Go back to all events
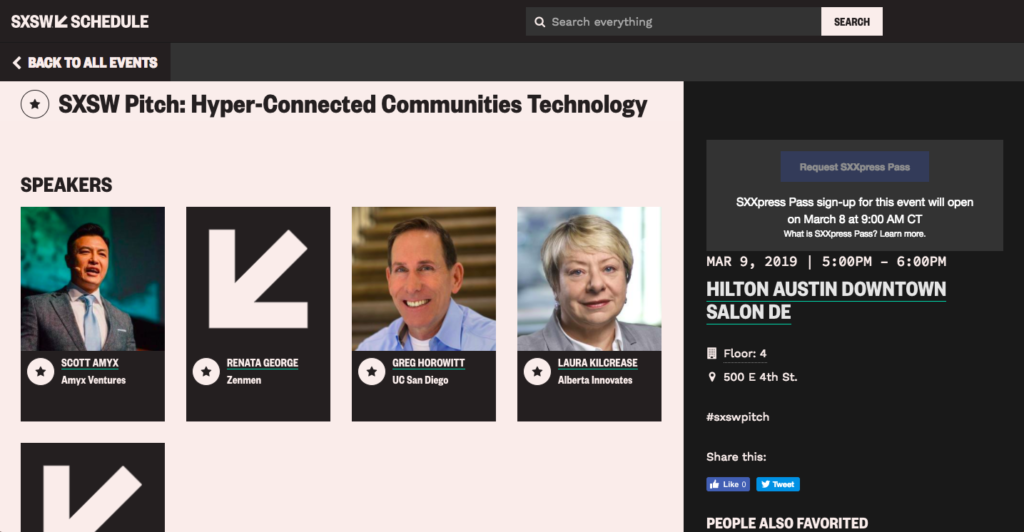The height and width of the screenshot is (532, 1024). coord(85,63)
